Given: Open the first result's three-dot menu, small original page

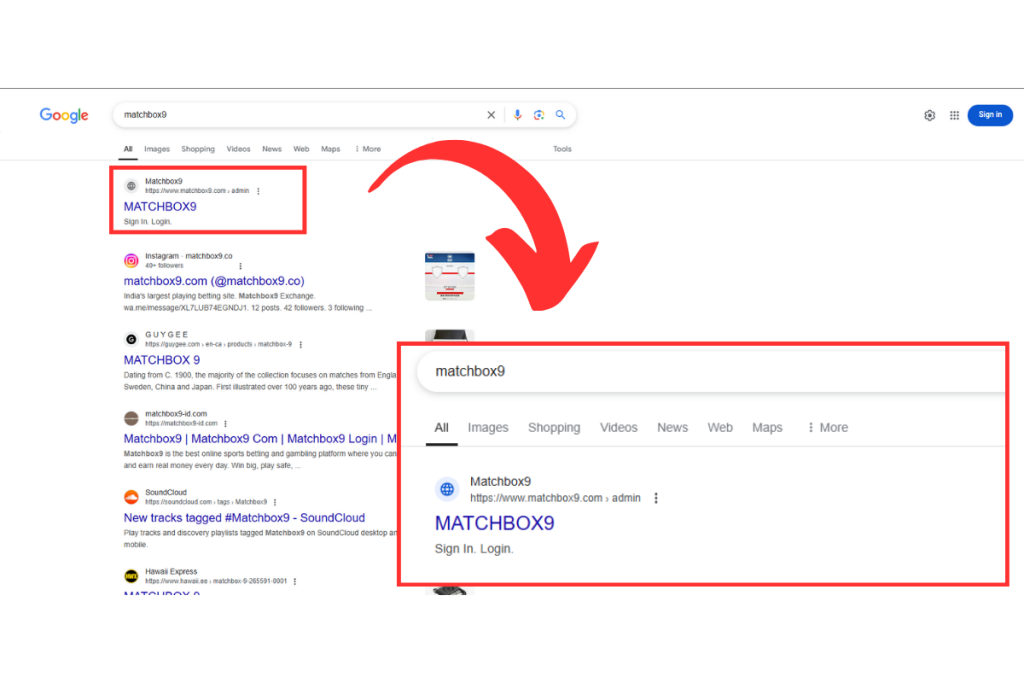Looking at the screenshot, I should click(x=258, y=191).
